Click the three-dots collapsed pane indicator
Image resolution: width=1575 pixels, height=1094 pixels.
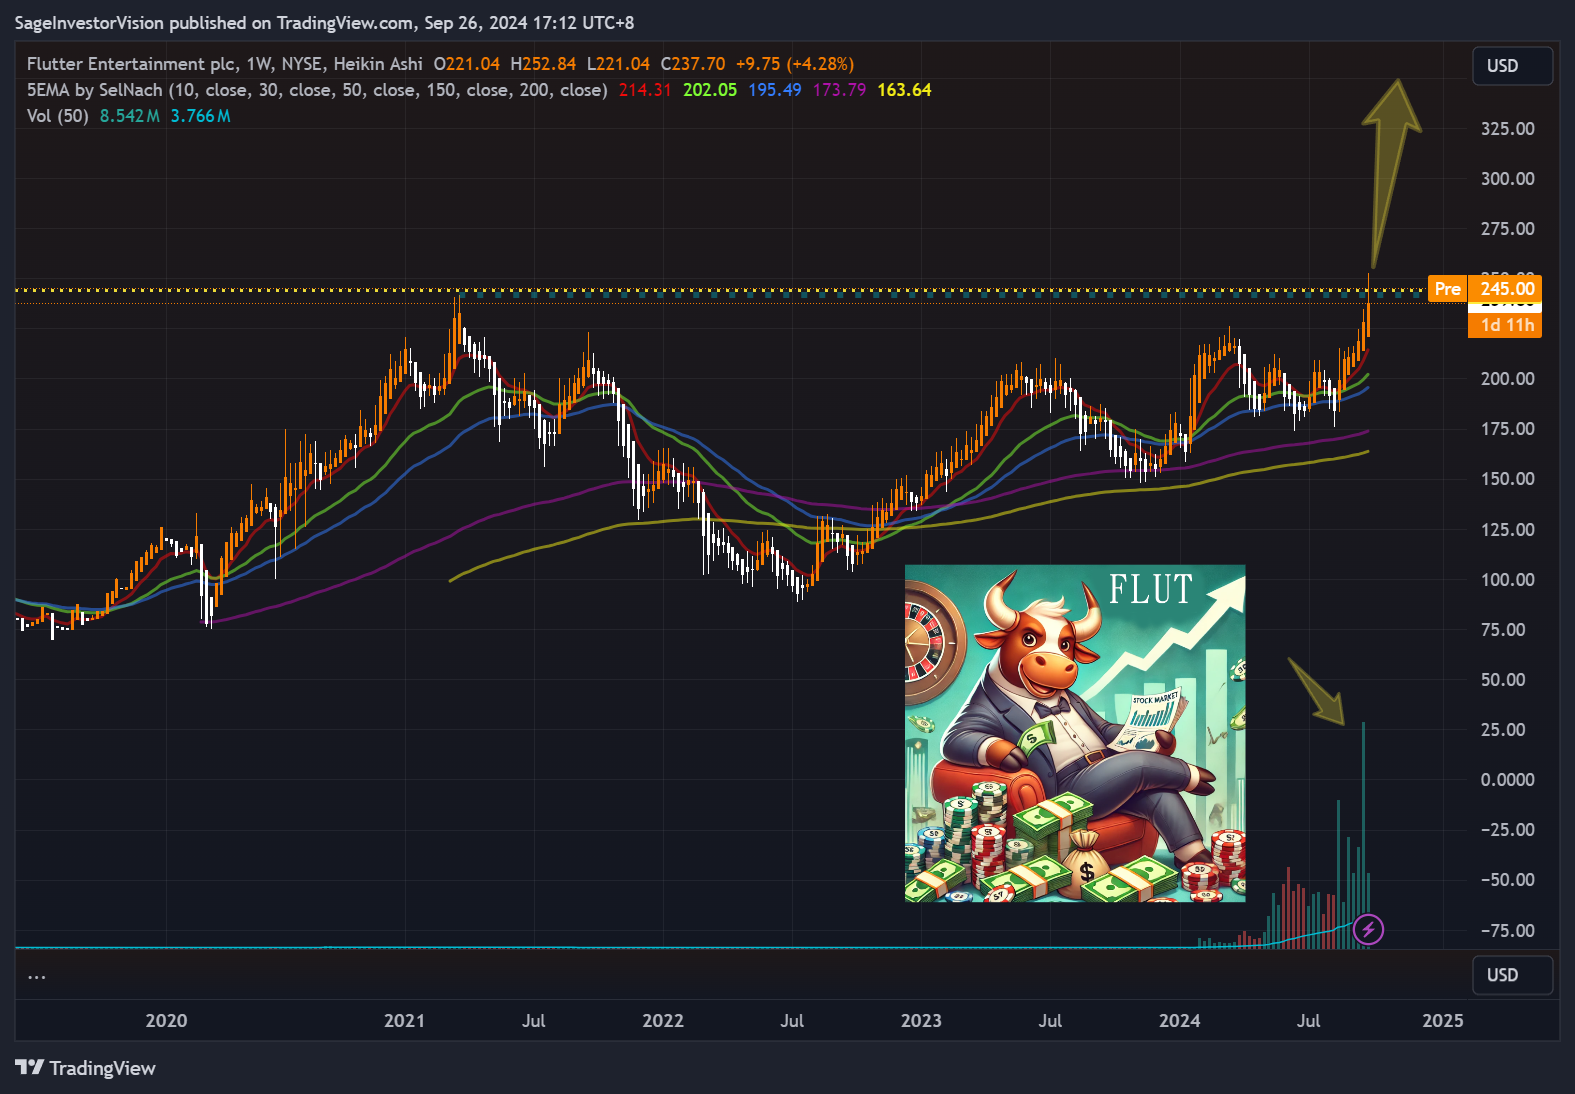click(37, 976)
